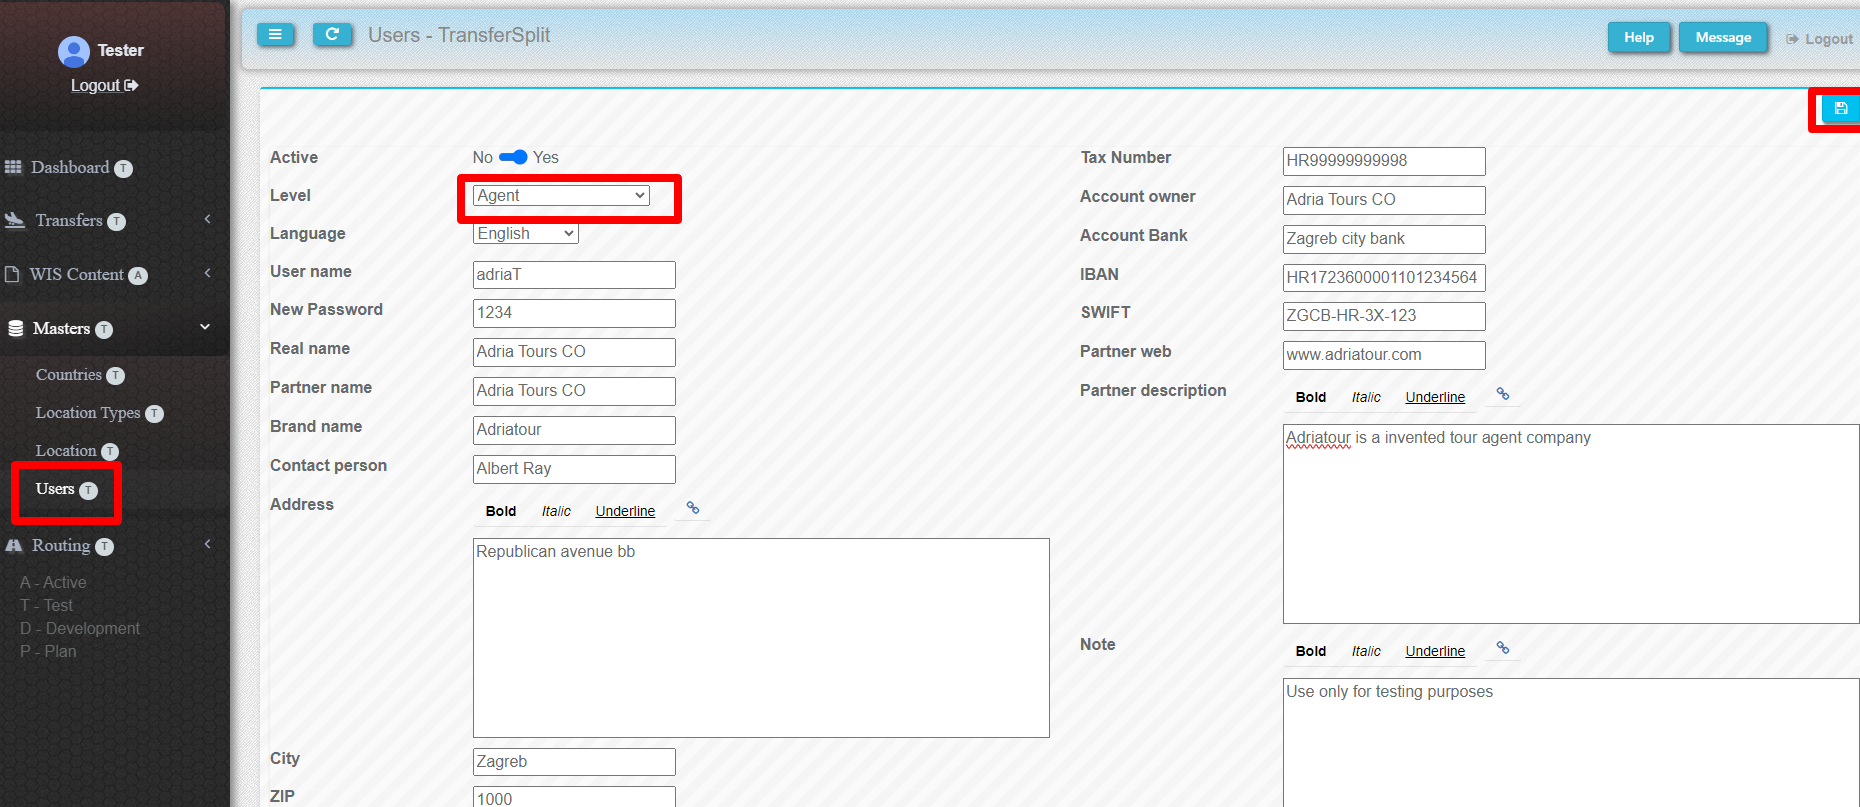This screenshot has width=1860, height=807.
Task: Click the IBAN input field
Action: (x=1383, y=278)
